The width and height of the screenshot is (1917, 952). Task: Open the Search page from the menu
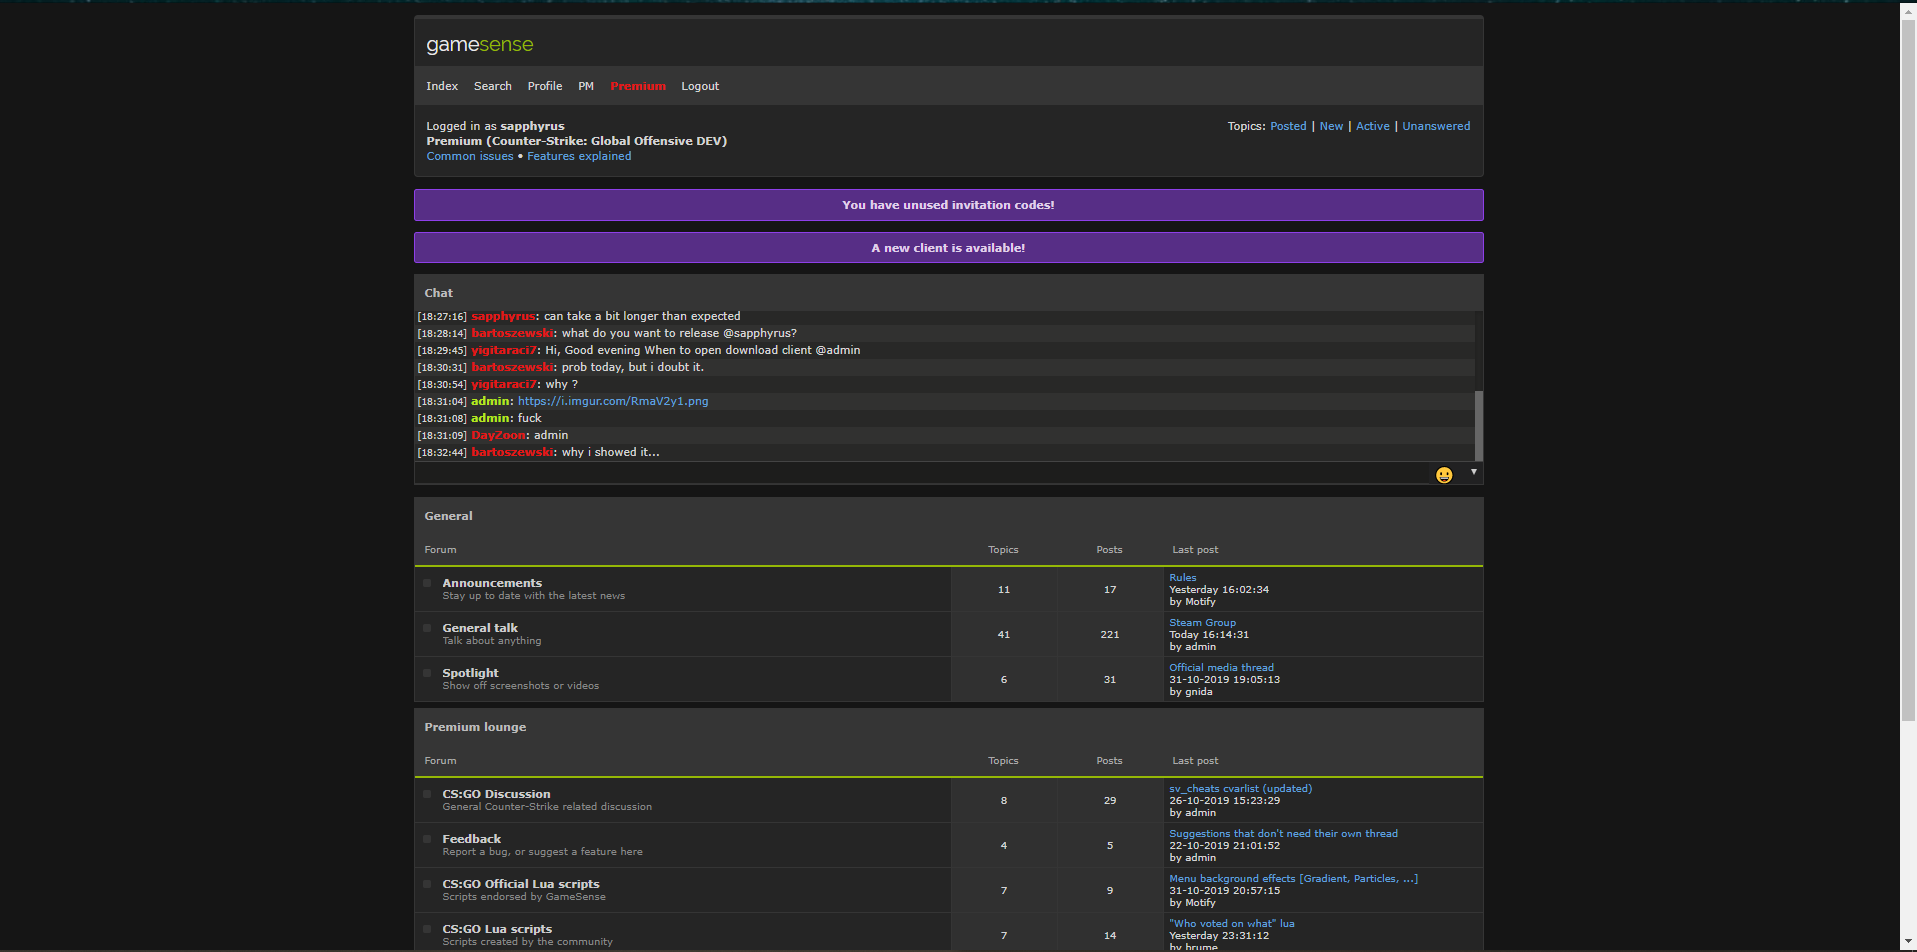point(492,86)
